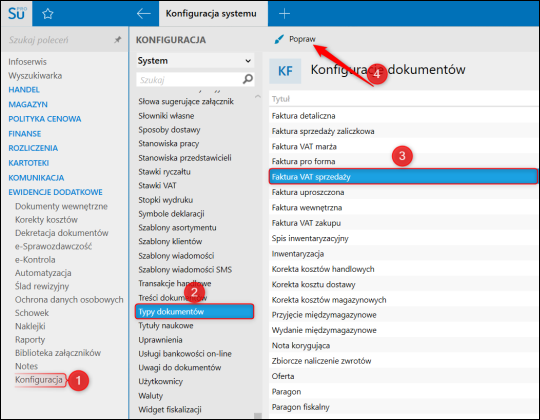Open Infoserwis in sidebar

27,62
